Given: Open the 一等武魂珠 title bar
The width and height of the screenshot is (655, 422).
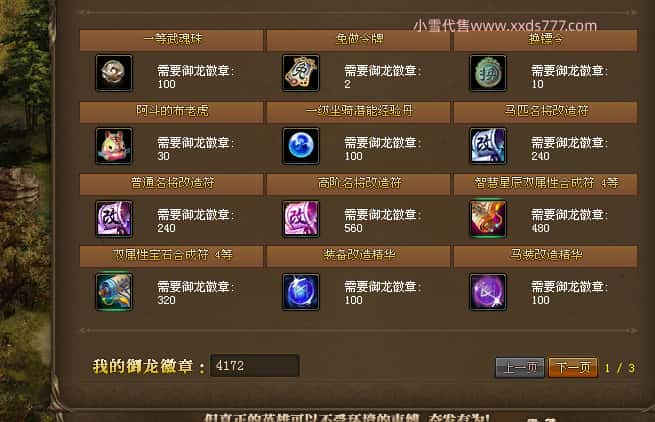Looking at the screenshot, I should pyautogui.click(x=172, y=40).
